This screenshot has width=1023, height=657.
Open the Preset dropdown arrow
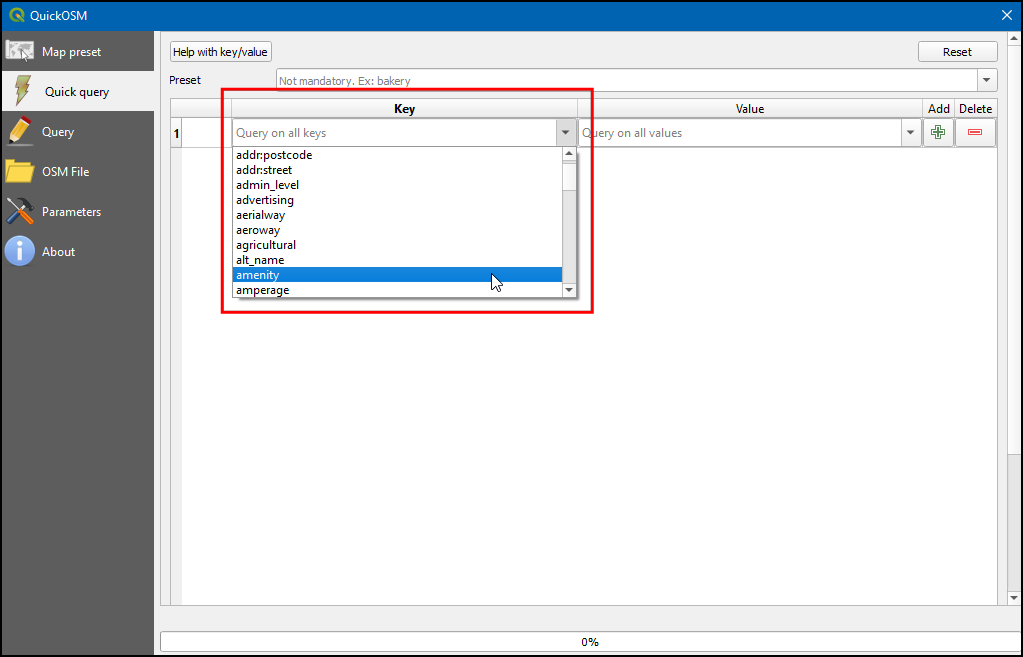[x=987, y=80]
